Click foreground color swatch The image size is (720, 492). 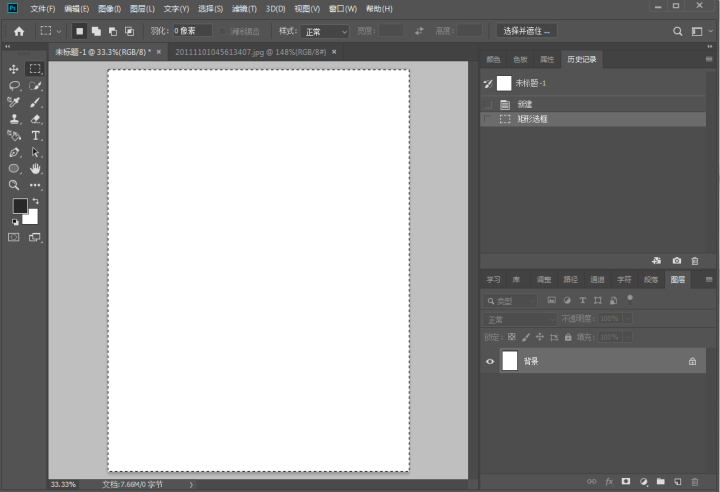coord(18,204)
